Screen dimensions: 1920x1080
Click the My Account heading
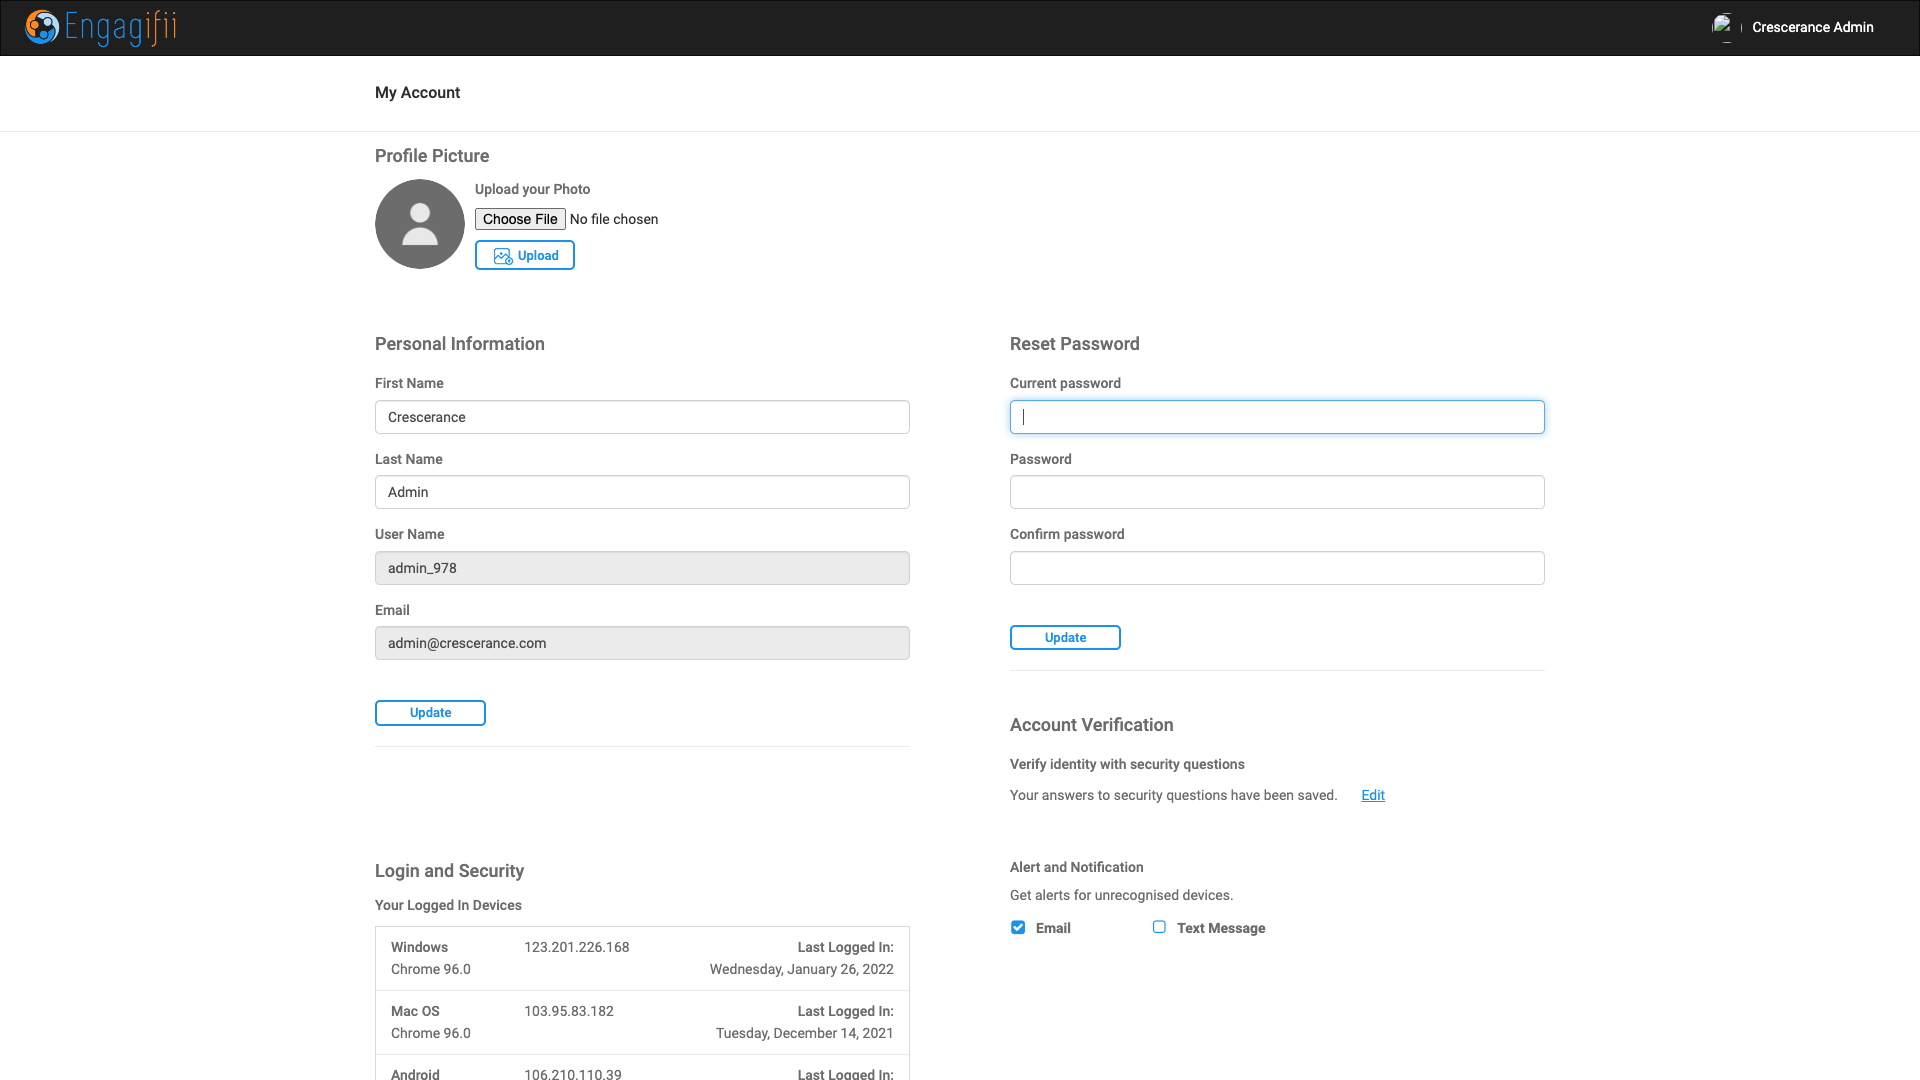pos(417,92)
